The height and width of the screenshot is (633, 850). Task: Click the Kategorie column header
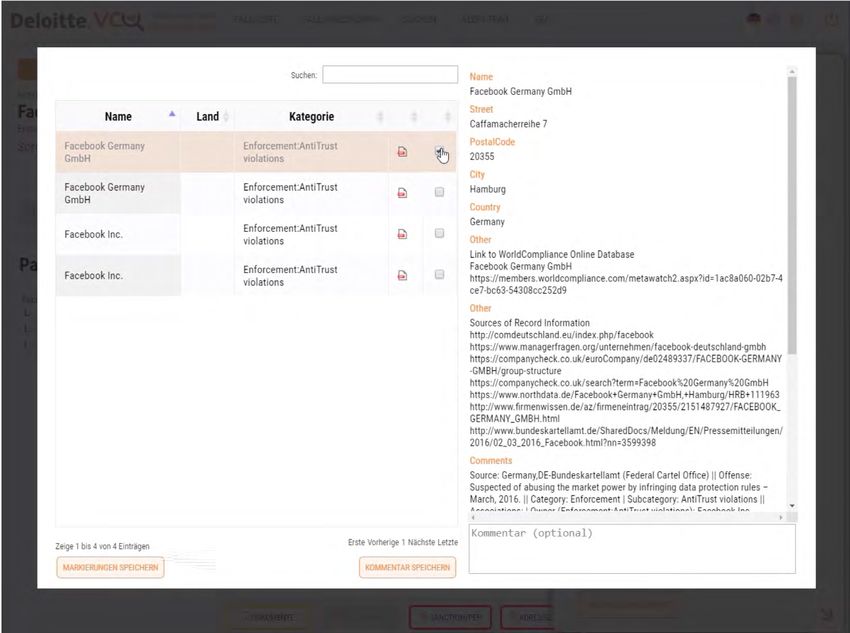pos(312,117)
